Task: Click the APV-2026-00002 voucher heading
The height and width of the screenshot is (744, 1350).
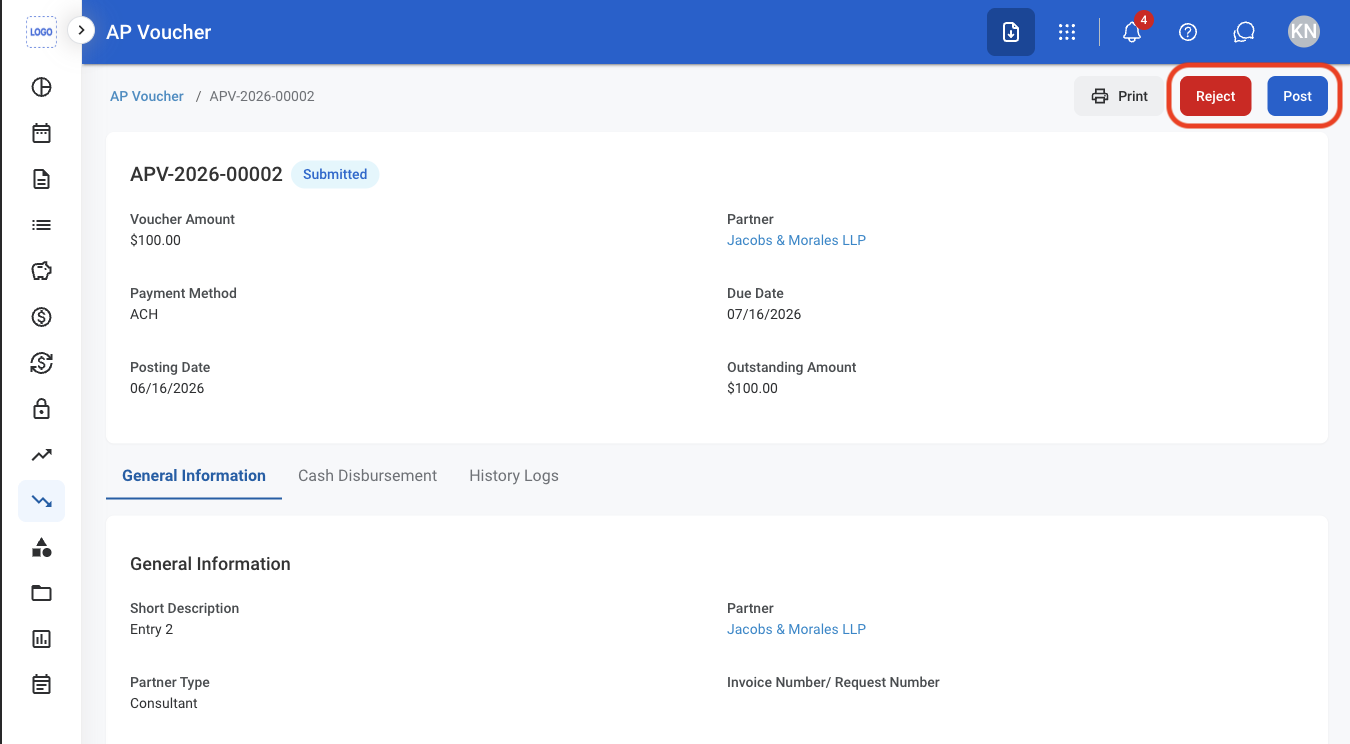Action: (206, 174)
